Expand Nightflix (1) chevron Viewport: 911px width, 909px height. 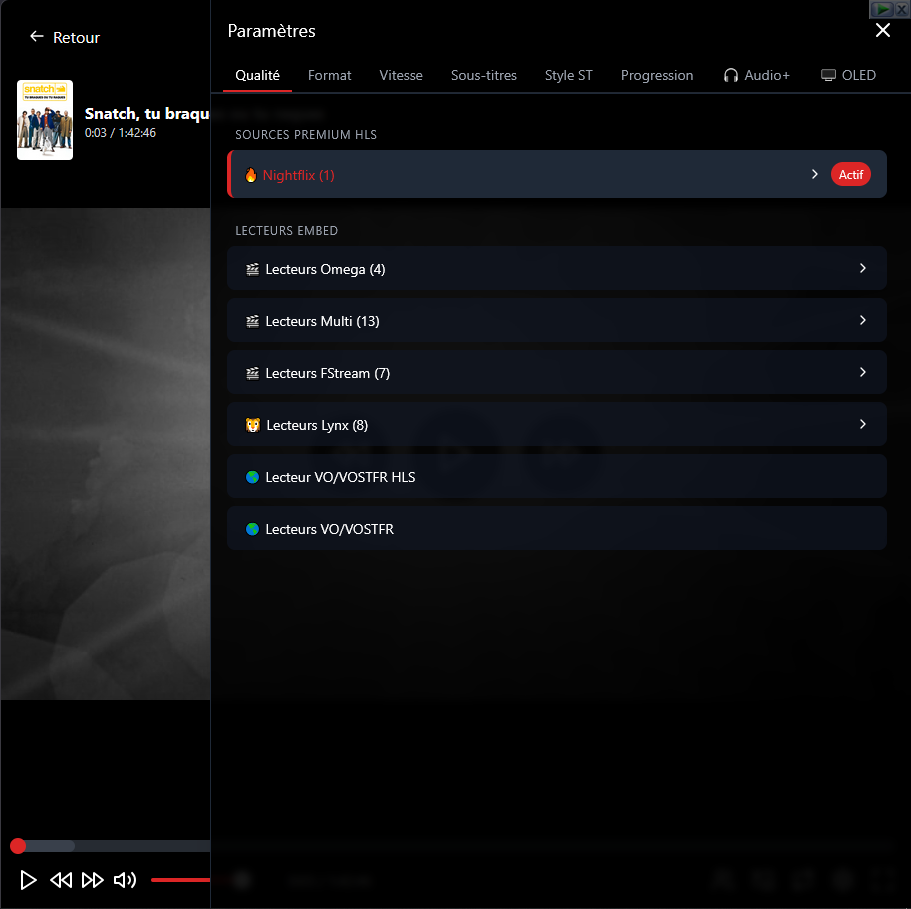815,174
